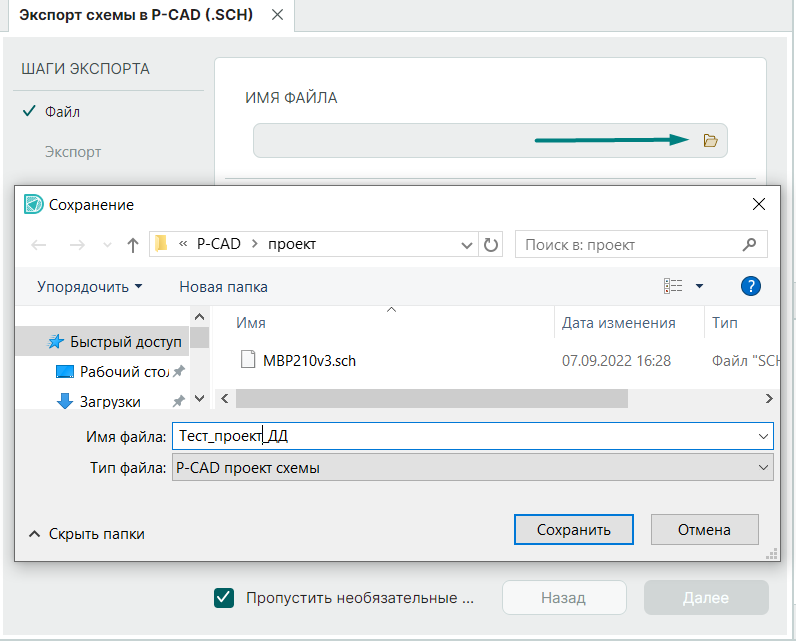Collapse folders with Скрыть папки
Image resolution: width=796 pixels, height=644 pixels.
pyautogui.click(x=87, y=534)
